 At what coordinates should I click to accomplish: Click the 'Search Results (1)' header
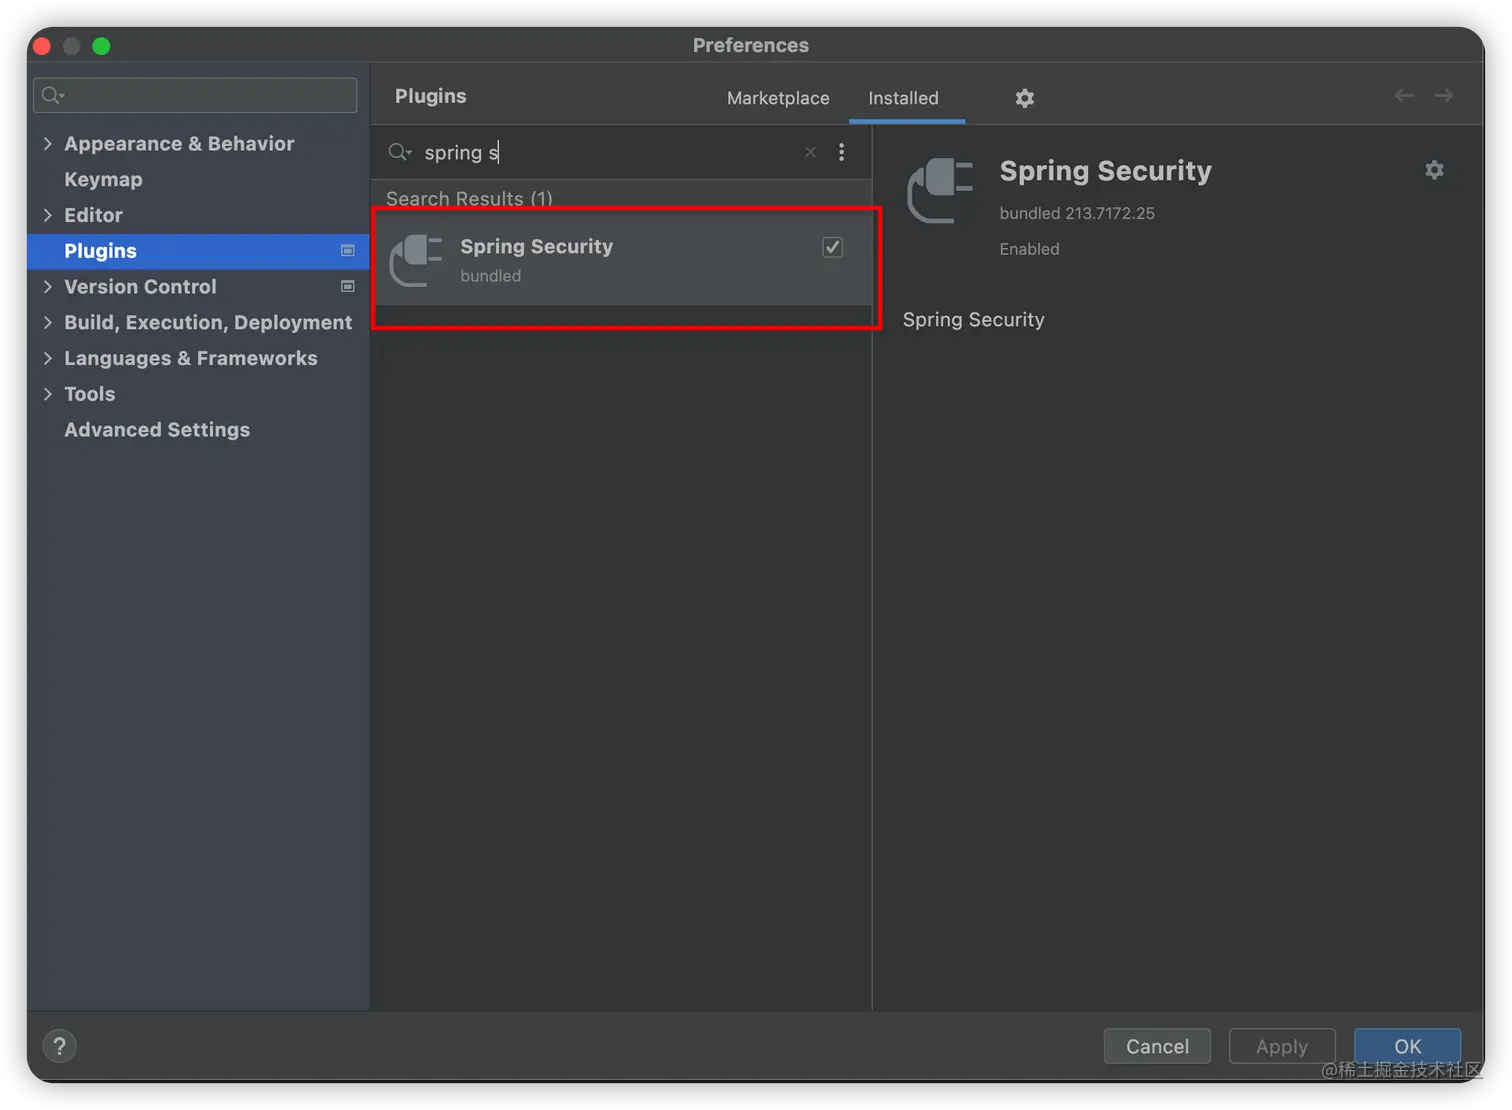click(469, 198)
